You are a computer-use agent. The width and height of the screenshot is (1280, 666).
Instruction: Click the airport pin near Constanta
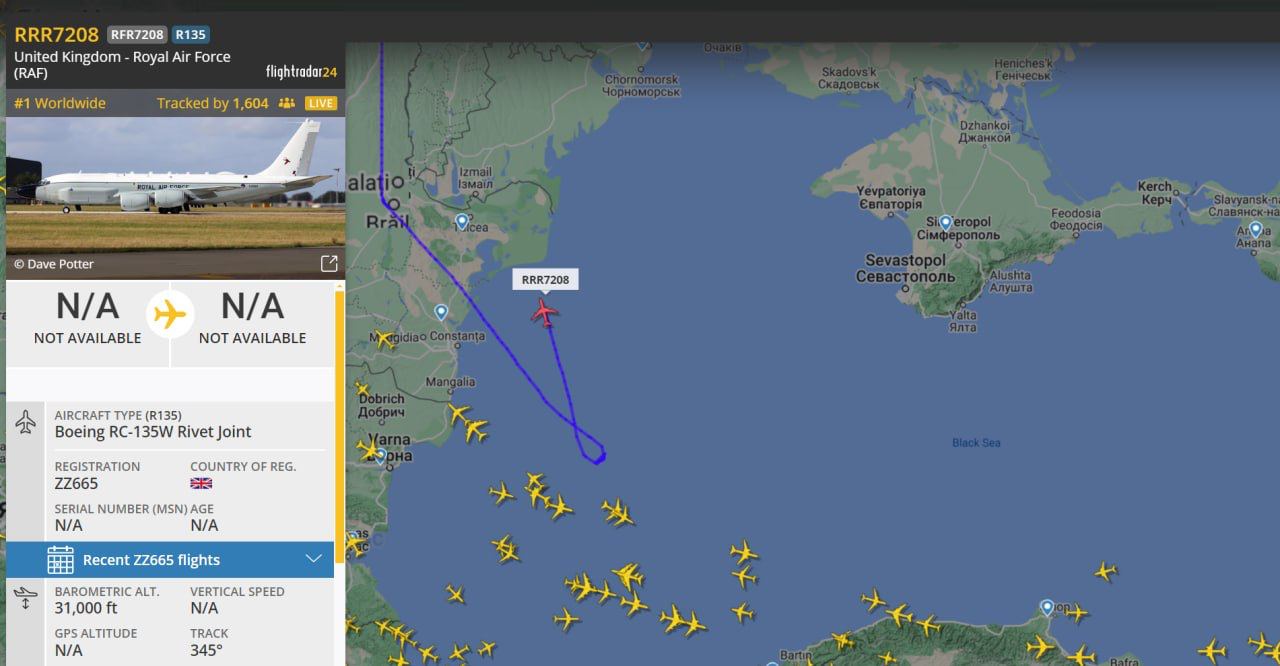tap(441, 312)
